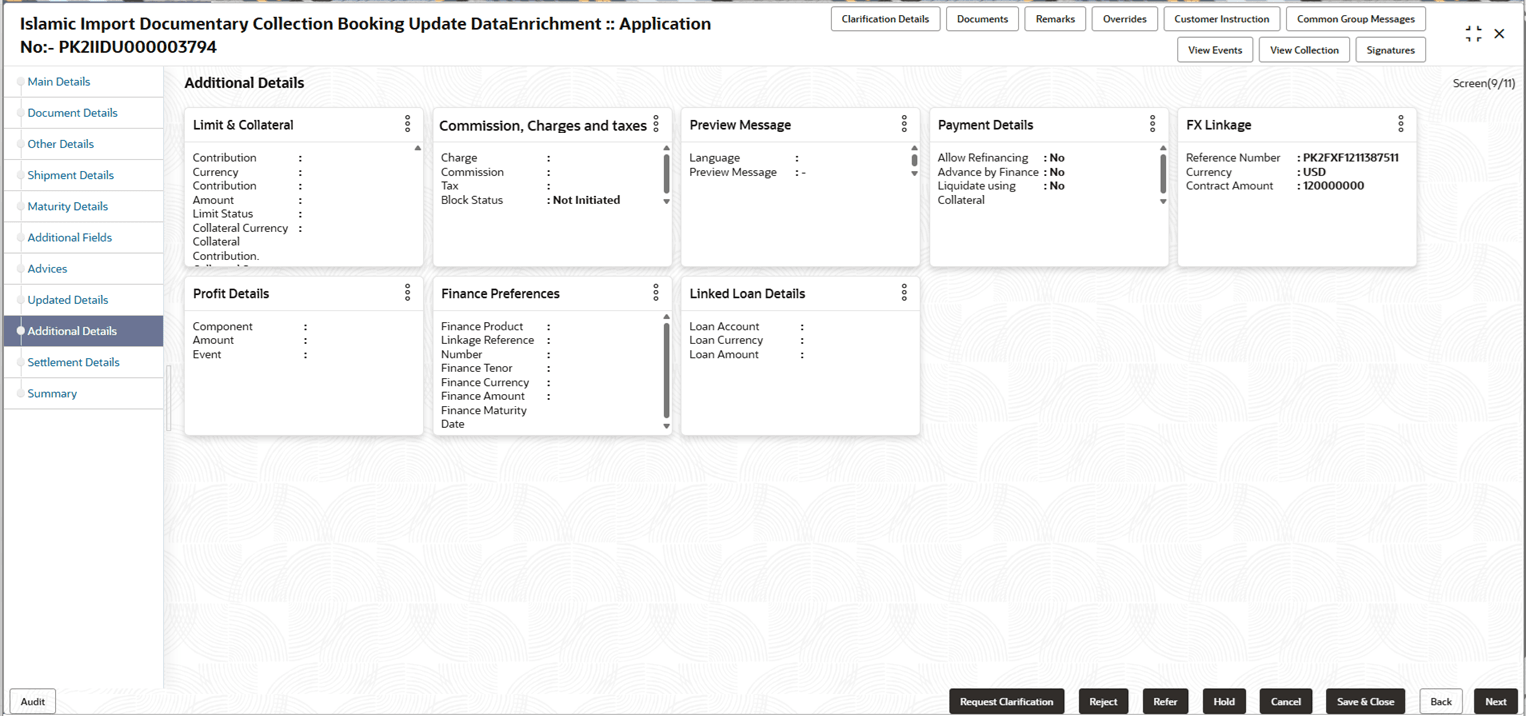Screen dimensions: 1527x716
Task: Click the Payment Details tile scrollbar
Action: coord(1163,174)
